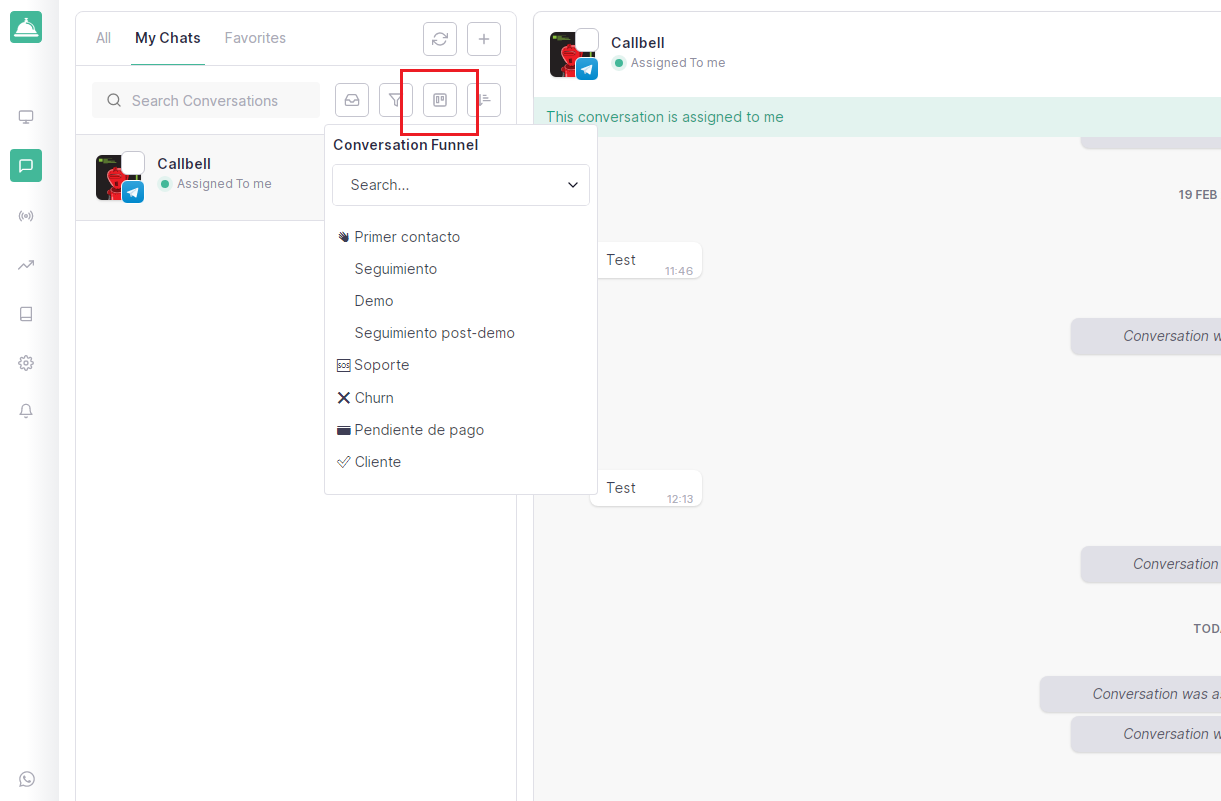Open the monitor dashboard sidebar icon
1221x801 pixels.
point(26,117)
